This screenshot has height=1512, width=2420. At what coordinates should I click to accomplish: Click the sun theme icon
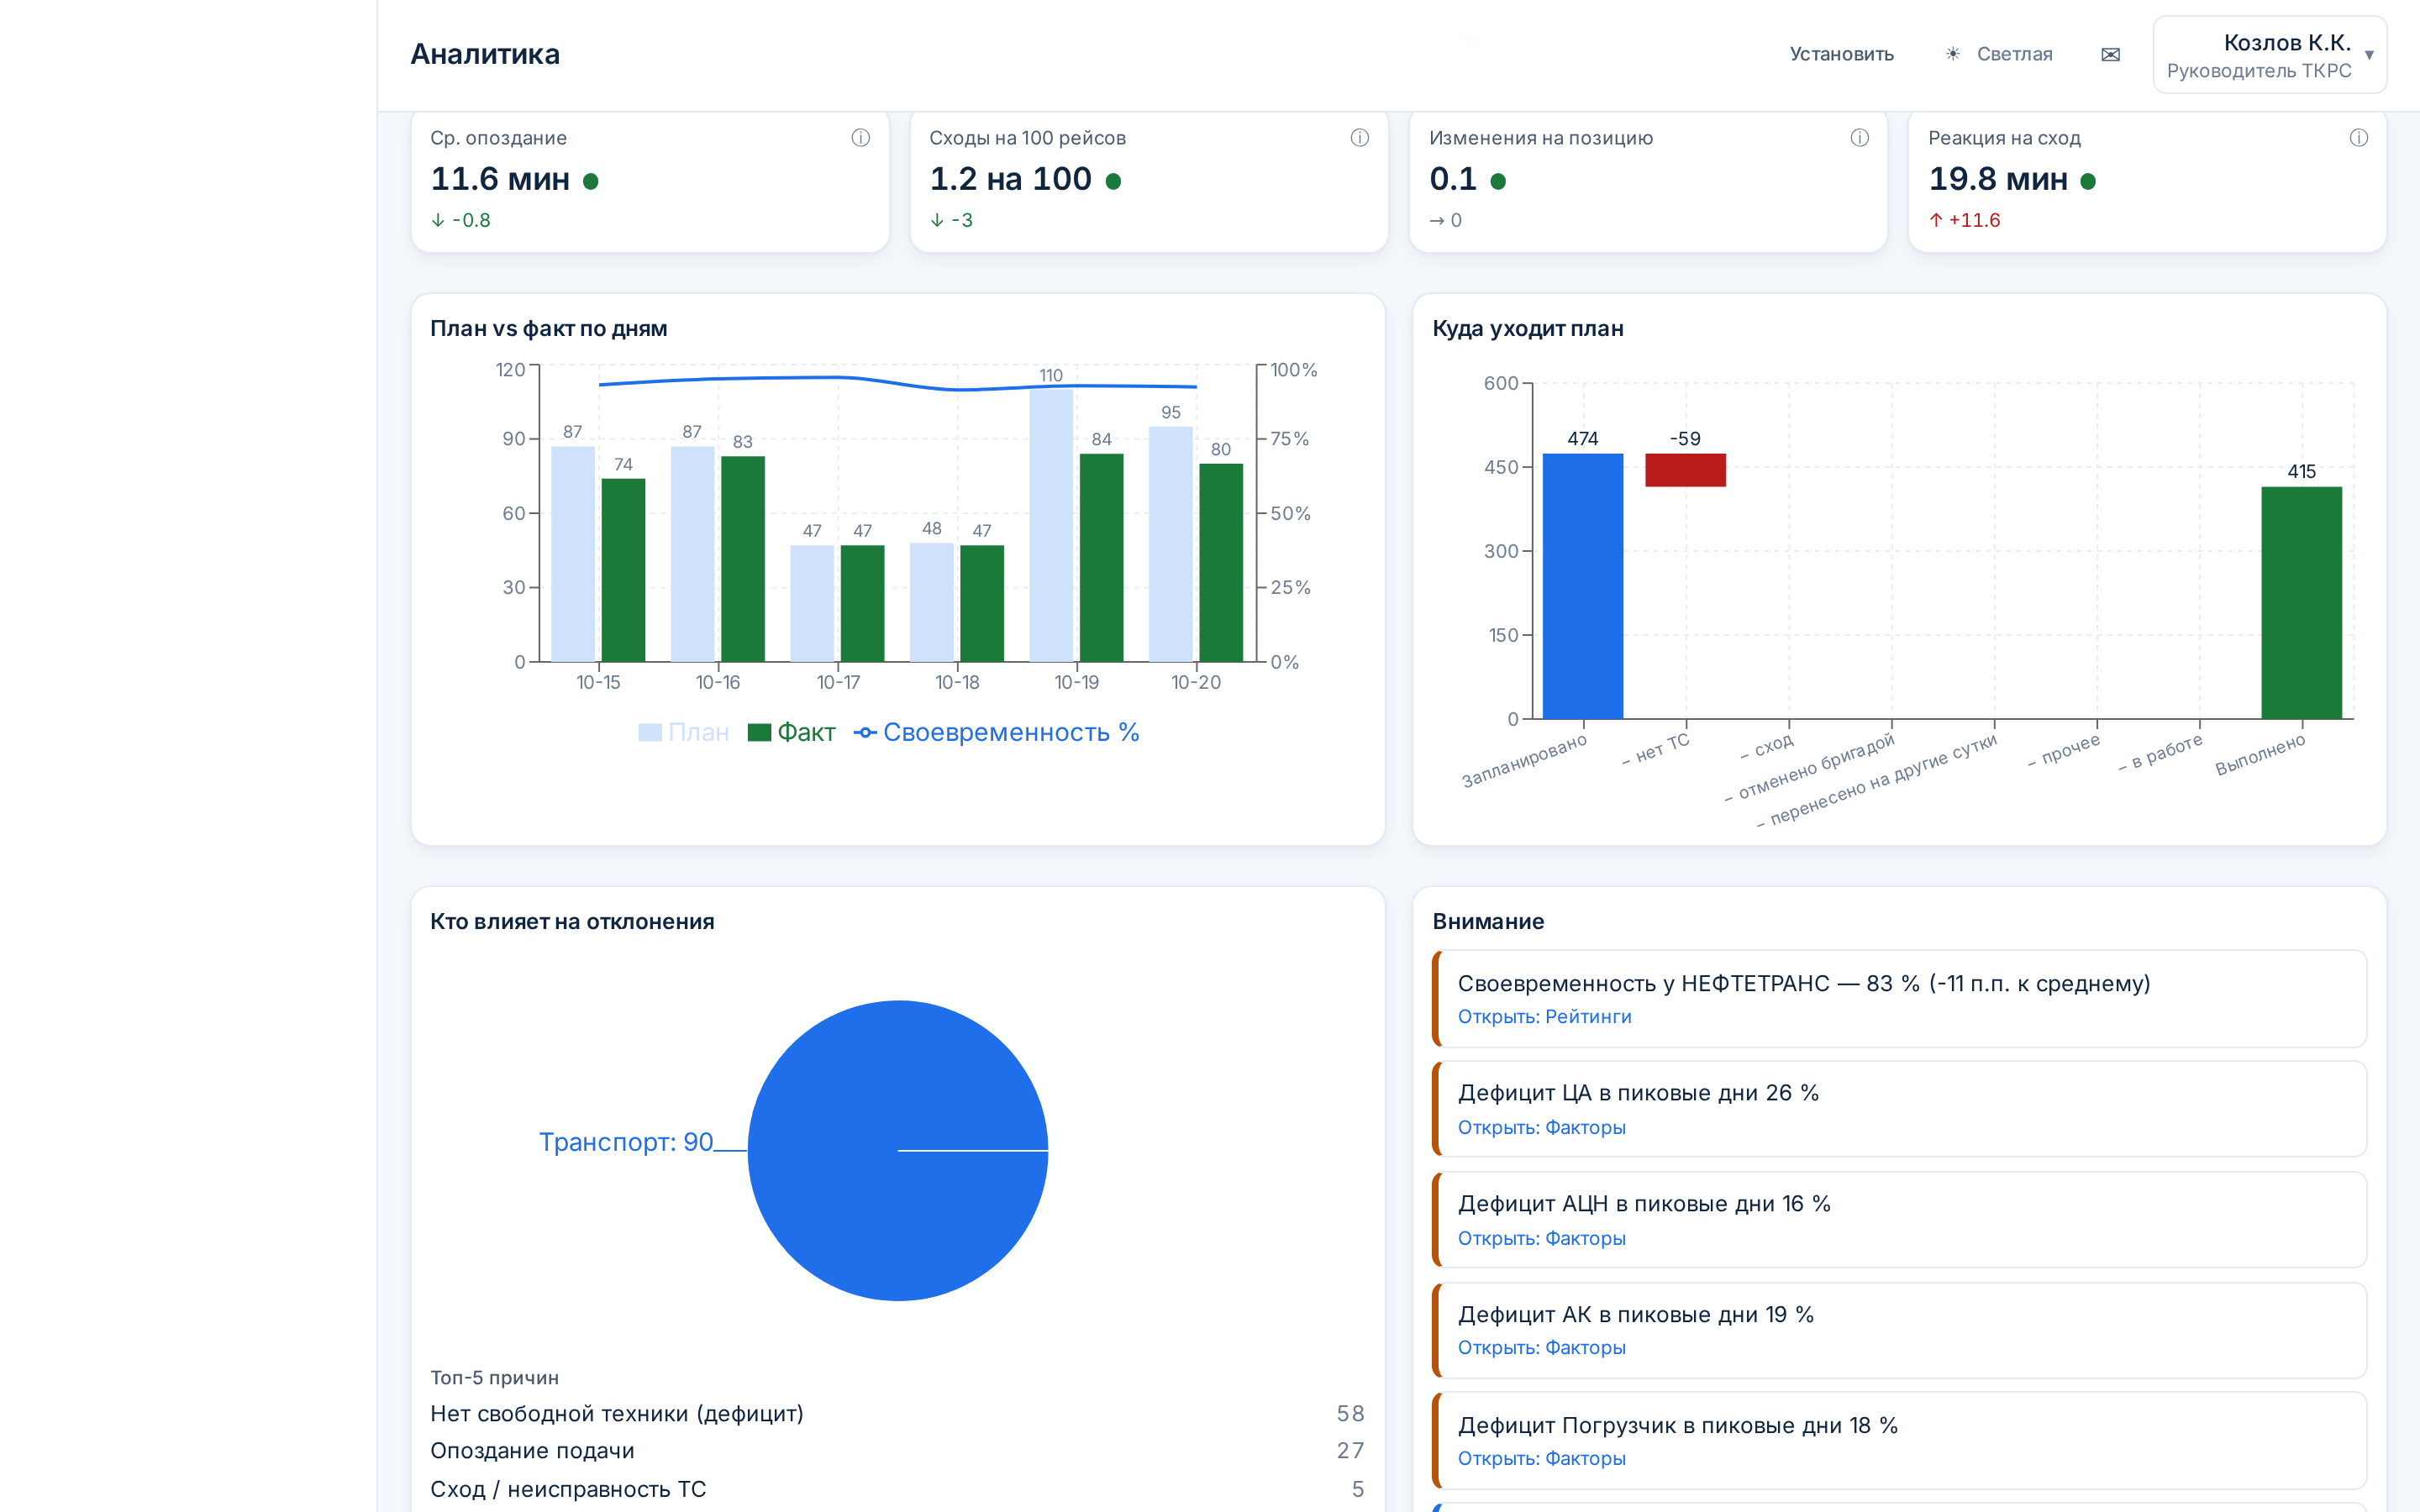click(x=1952, y=54)
